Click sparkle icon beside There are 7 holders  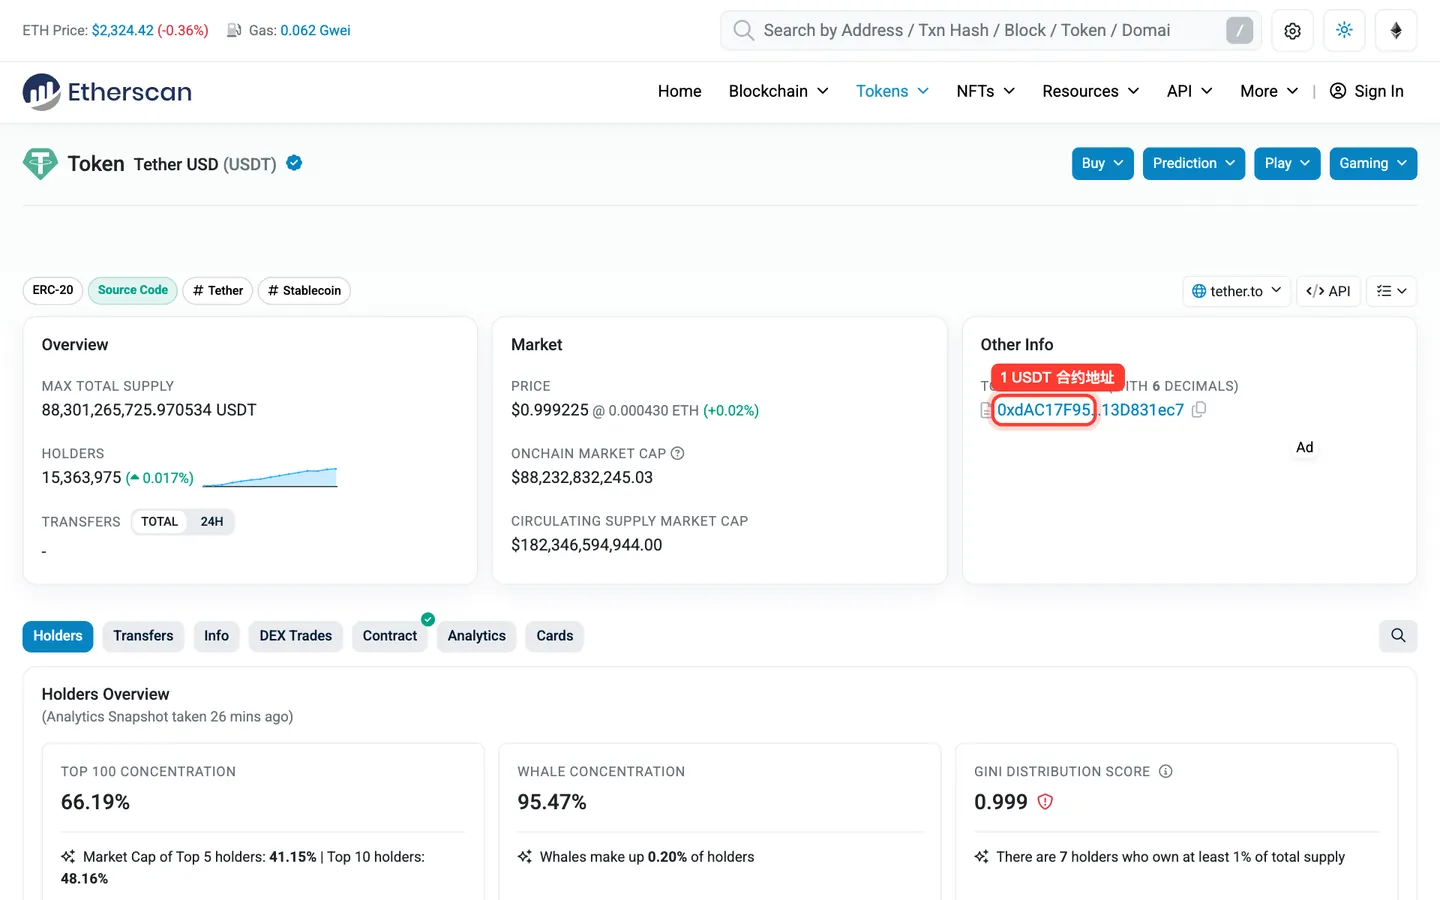tap(982, 857)
